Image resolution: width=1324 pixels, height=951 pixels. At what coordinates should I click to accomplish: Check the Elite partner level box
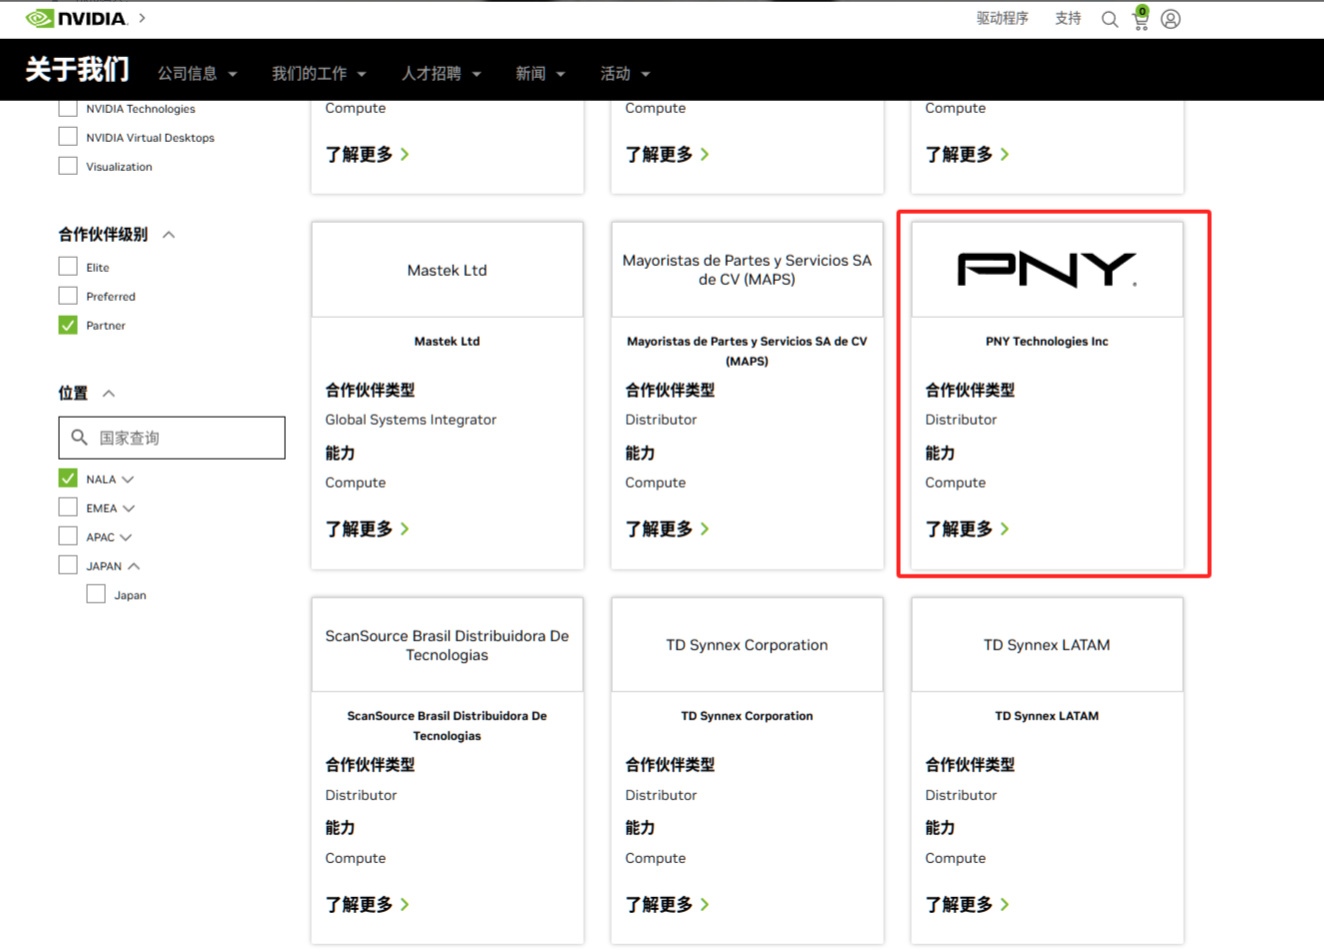pos(68,267)
